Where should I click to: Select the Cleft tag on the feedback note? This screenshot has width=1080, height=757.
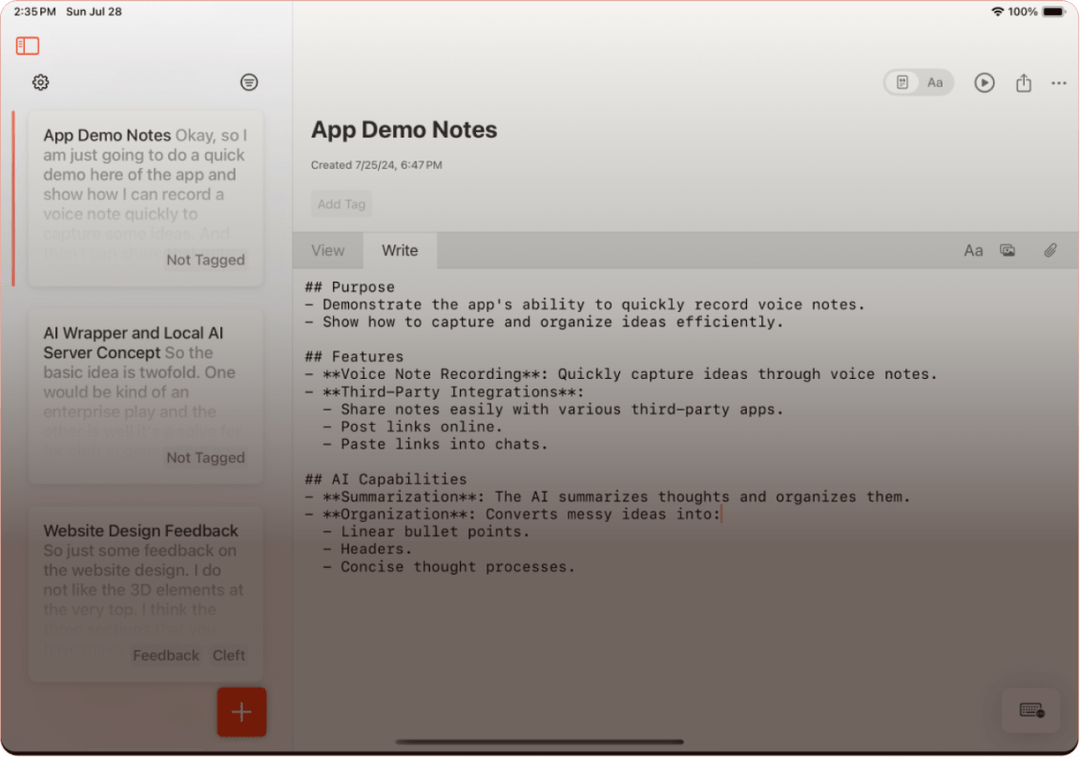[228, 655]
